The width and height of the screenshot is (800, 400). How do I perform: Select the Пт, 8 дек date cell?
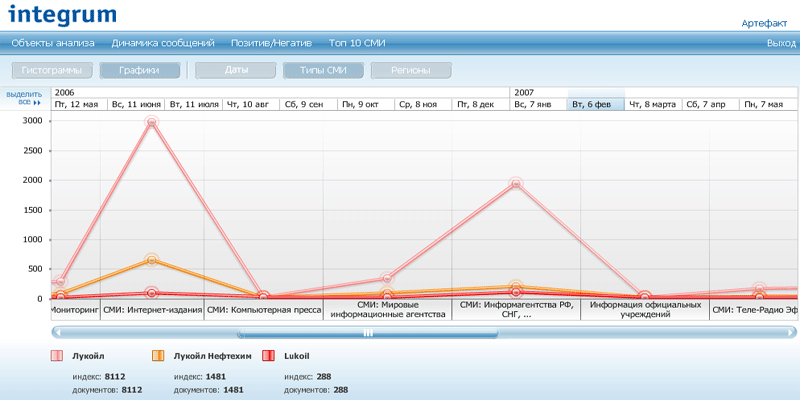coord(481,105)
